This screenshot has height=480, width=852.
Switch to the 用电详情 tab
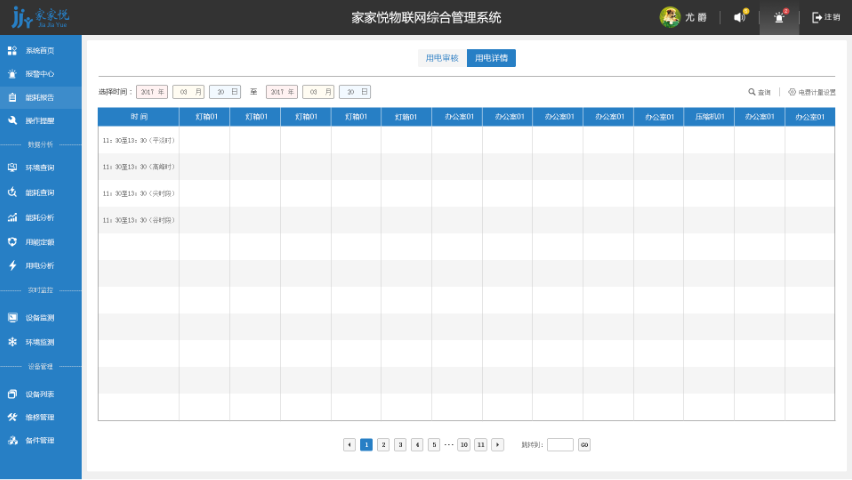(x=491, y=58)
